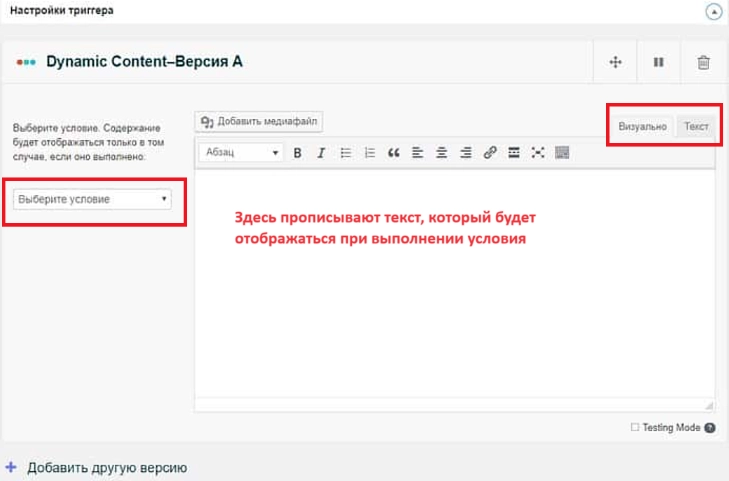Open the Выберите условие dropdown

(x=92, y=199)
